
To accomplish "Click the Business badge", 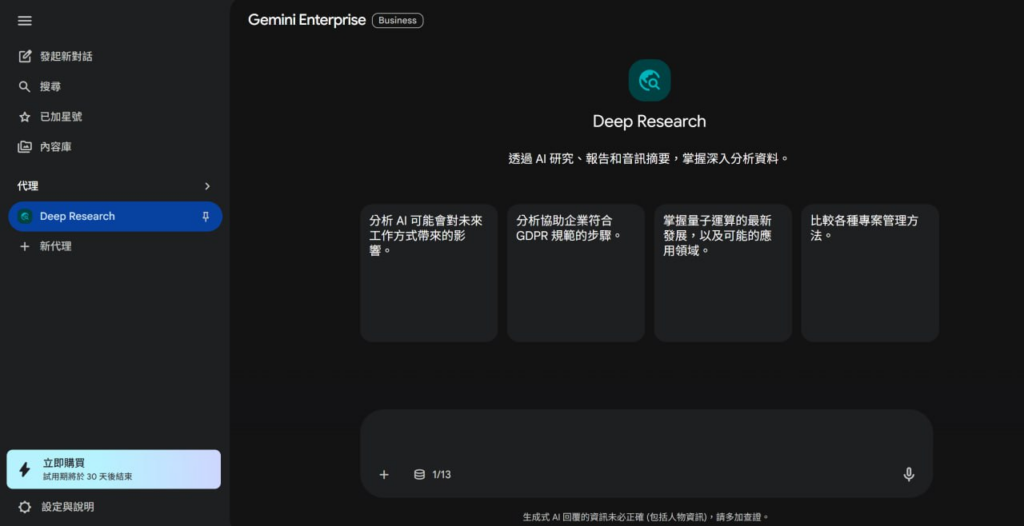I will click(x=398, y=21).
